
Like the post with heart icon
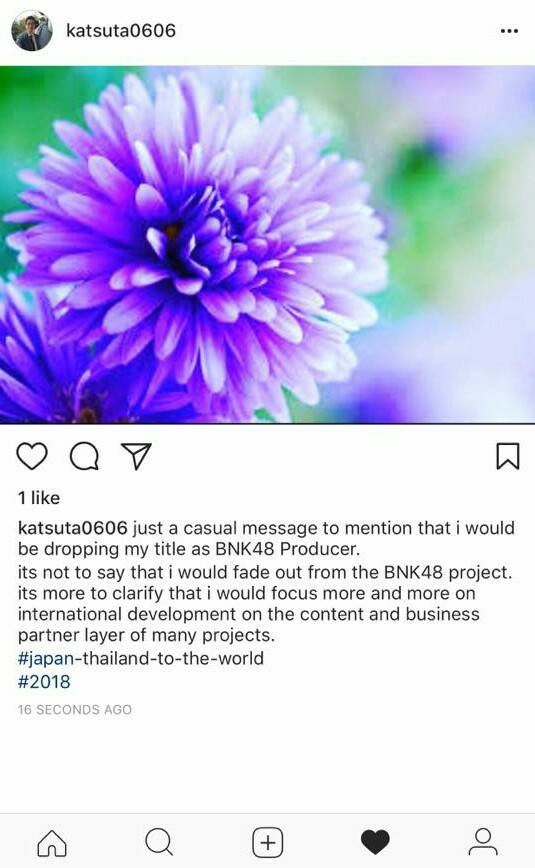pyautogui.click(x=32, y=456)
